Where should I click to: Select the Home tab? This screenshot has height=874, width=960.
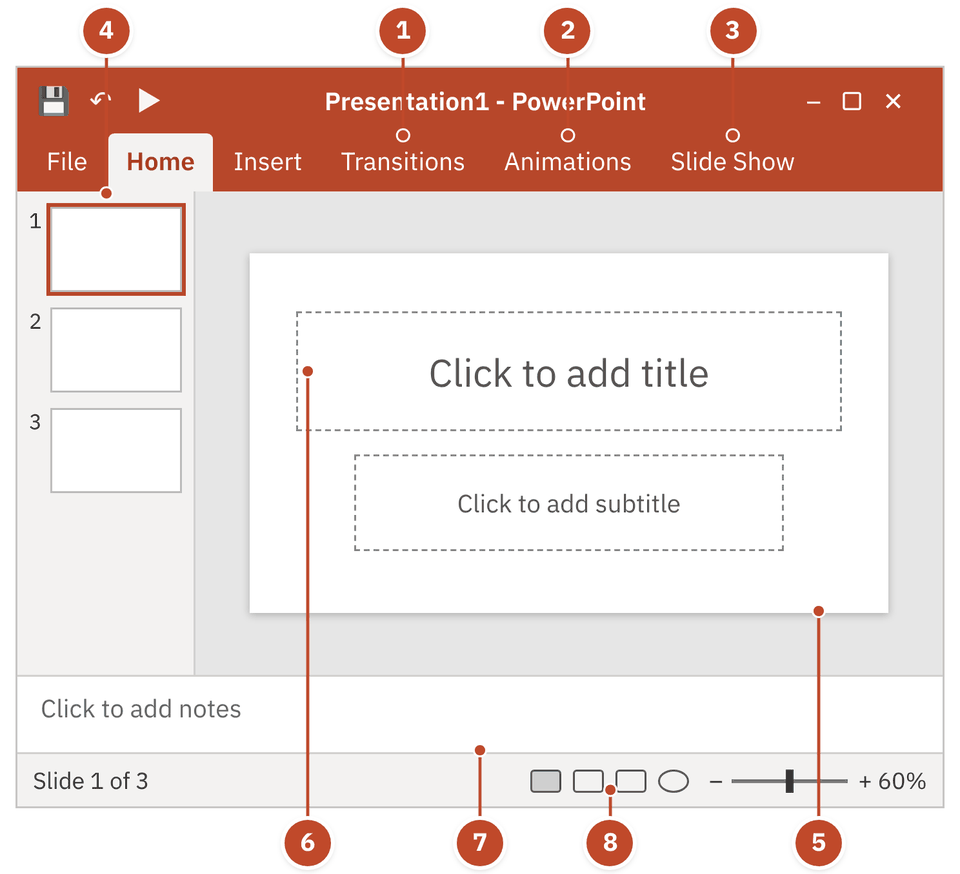pyautogui.click(x=160, y=162)
